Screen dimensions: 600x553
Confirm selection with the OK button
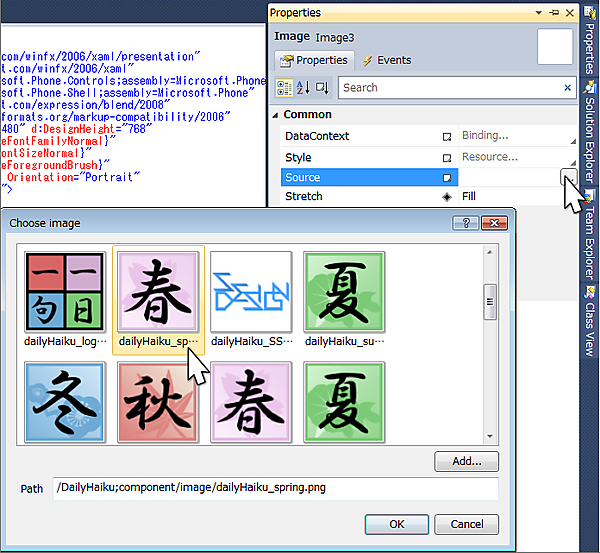(x=397, y=524)
